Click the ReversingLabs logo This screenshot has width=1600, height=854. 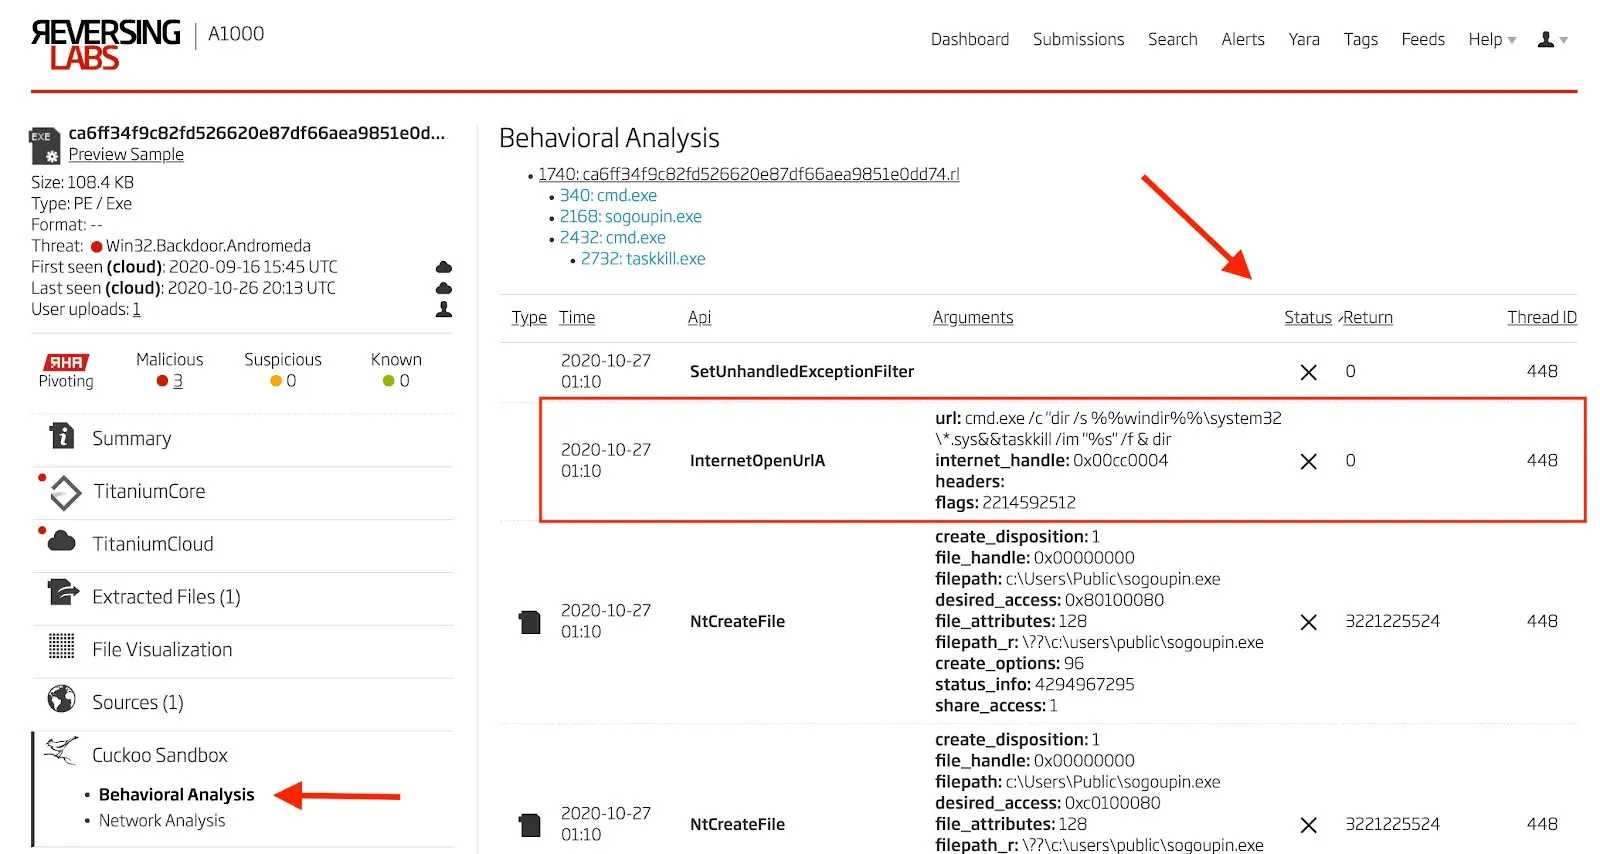pyautogui.click(x=105, y=45)
